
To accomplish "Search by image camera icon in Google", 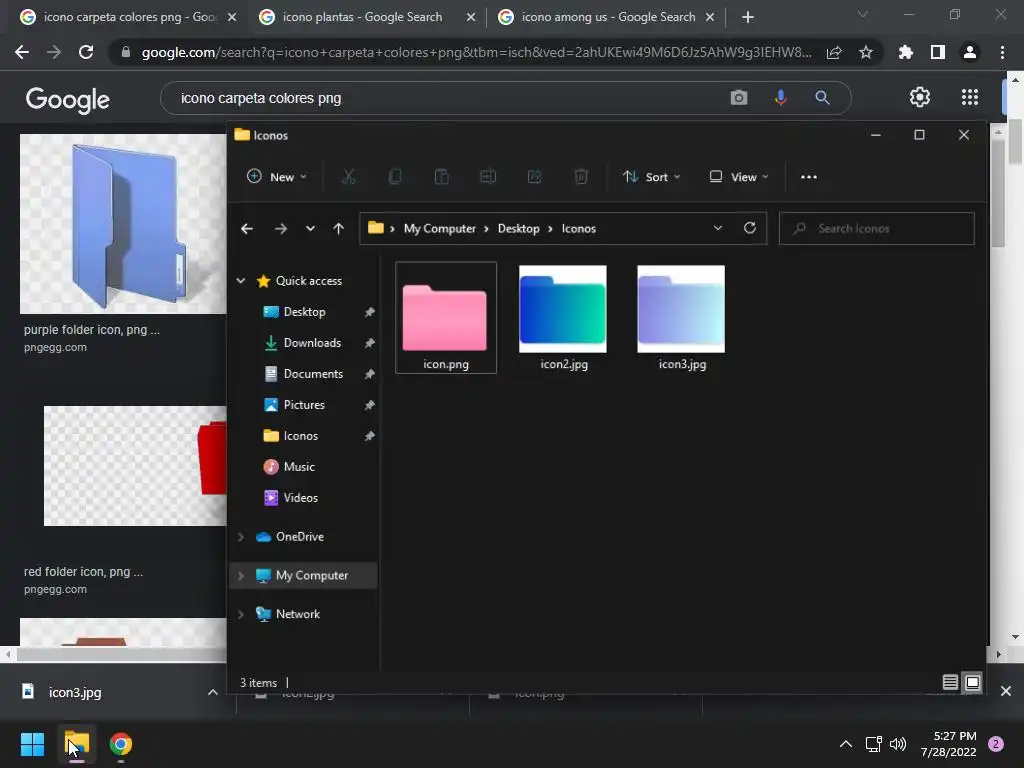I will point(739,98).
